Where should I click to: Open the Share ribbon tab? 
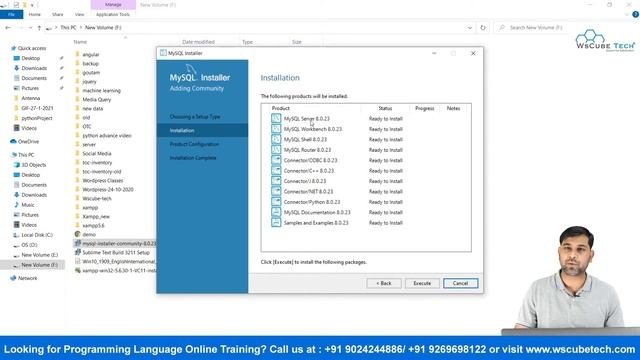pyautogui.click(x=58, y=14)
